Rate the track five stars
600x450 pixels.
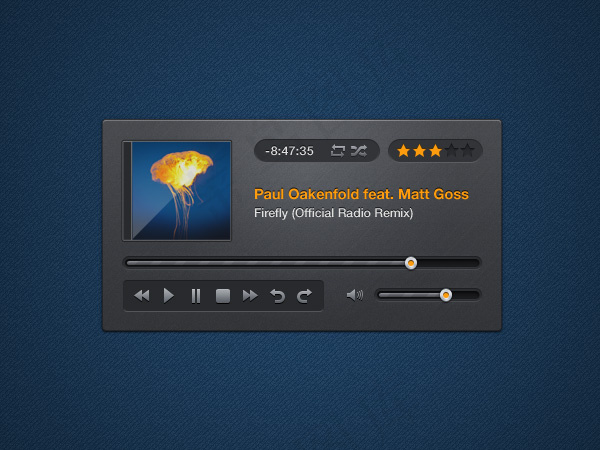click(x=468, y=151)
